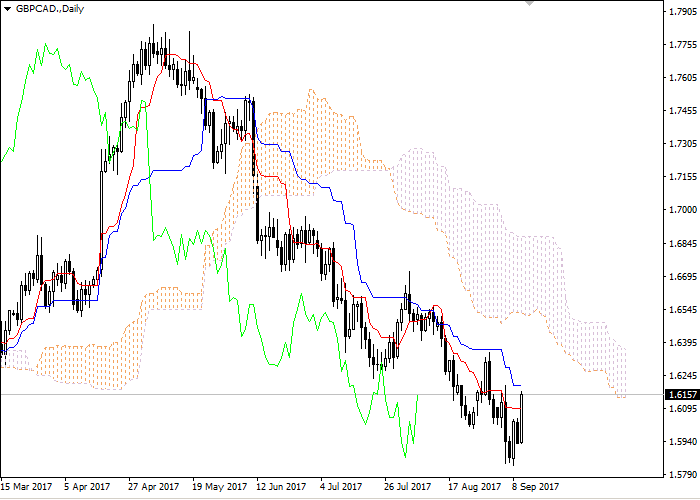Click the 1.7755 price axis label
The height and width of the screenshot is (500, 700).
[x=683, y=45]
